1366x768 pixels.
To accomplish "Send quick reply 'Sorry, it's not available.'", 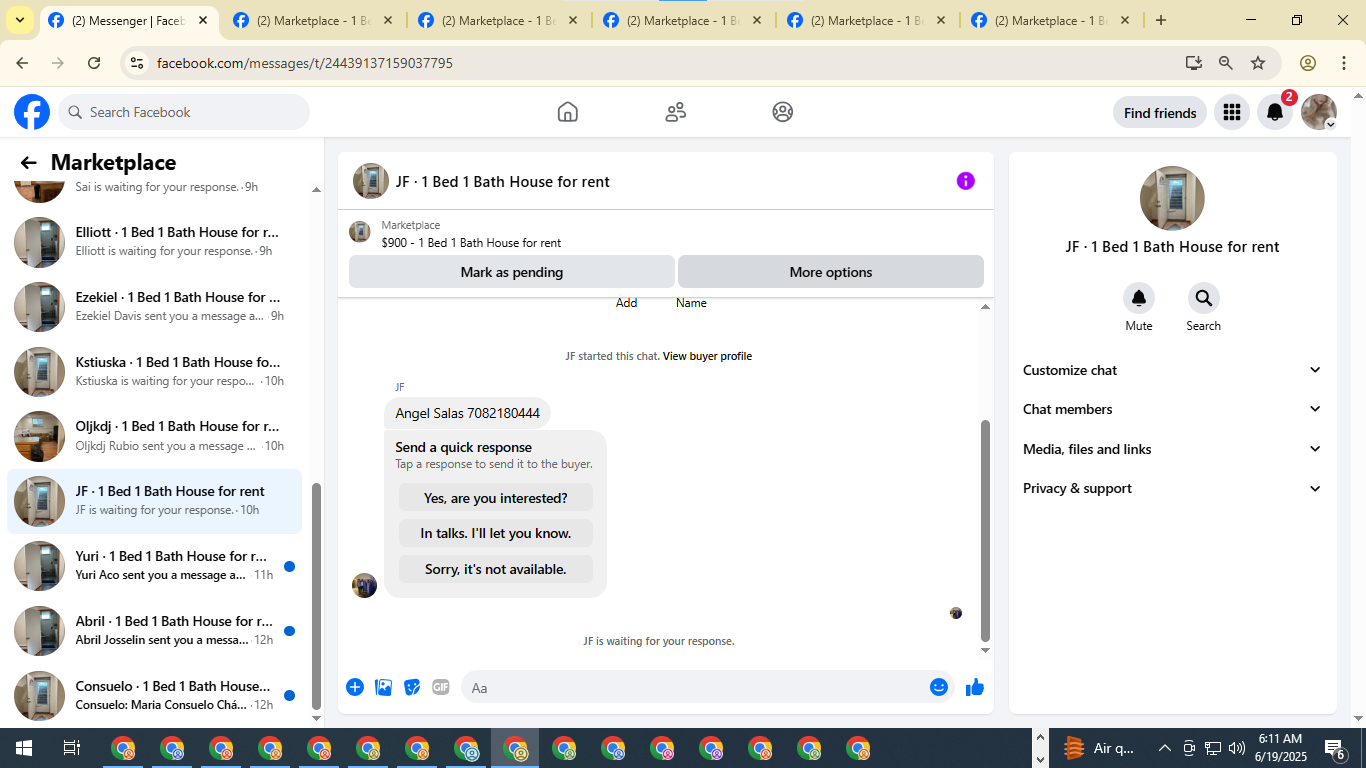I will 496,569.
